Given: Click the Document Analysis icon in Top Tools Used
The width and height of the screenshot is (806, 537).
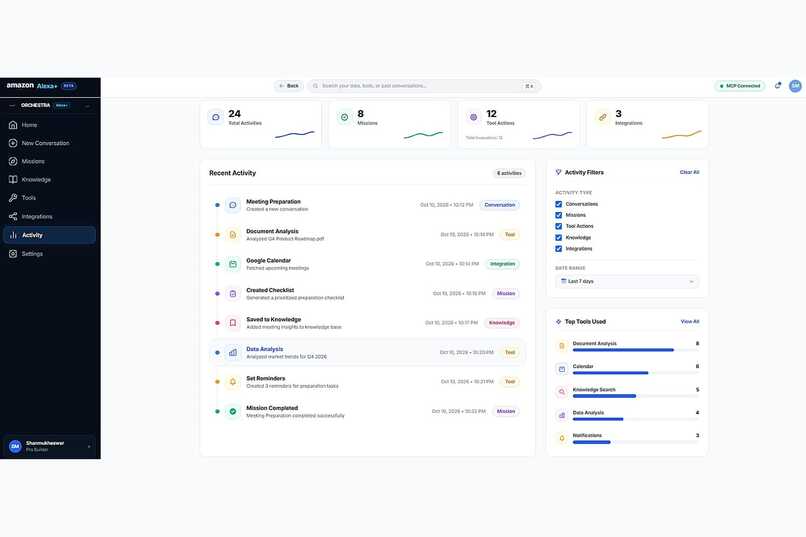Looking at the screenshot, I should (x=562, y=346).
